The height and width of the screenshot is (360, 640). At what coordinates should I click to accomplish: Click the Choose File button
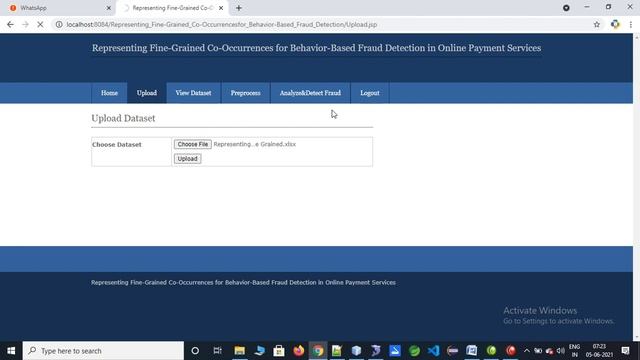(x=193, y=144)
